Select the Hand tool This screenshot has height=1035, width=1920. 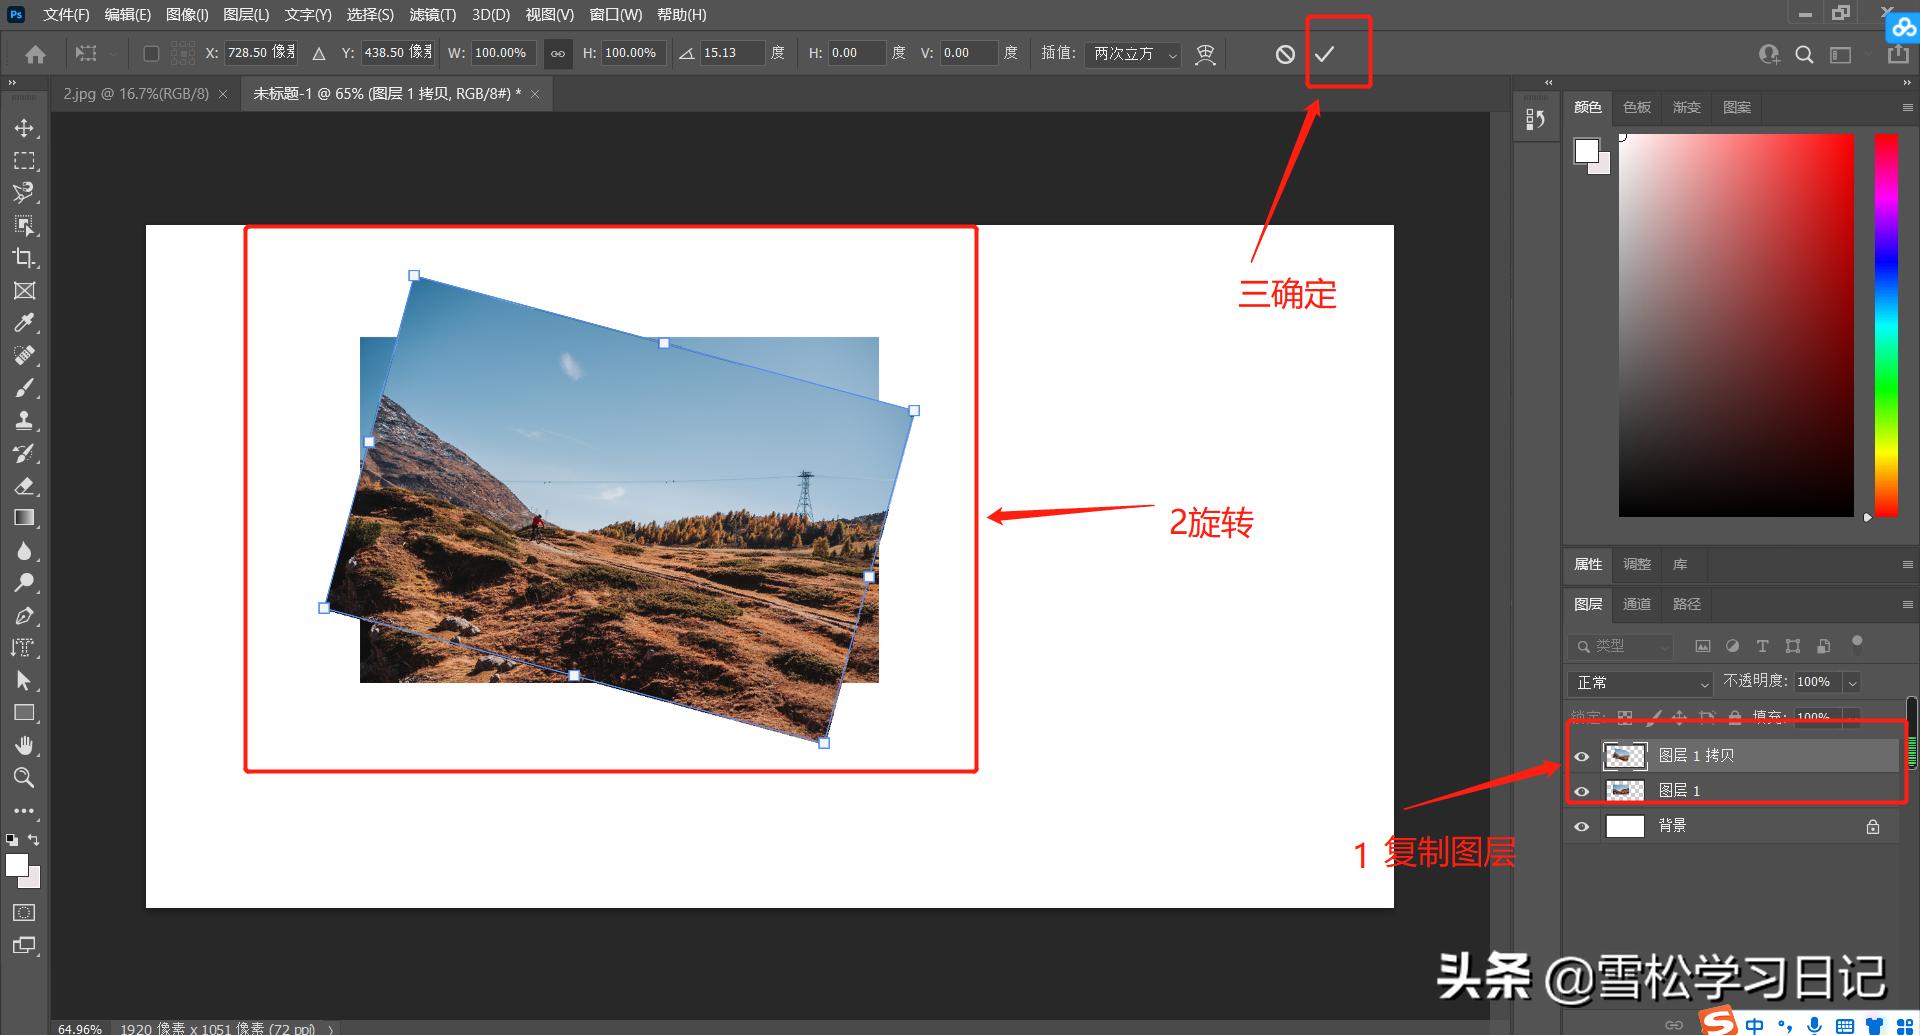coord(24,745)
